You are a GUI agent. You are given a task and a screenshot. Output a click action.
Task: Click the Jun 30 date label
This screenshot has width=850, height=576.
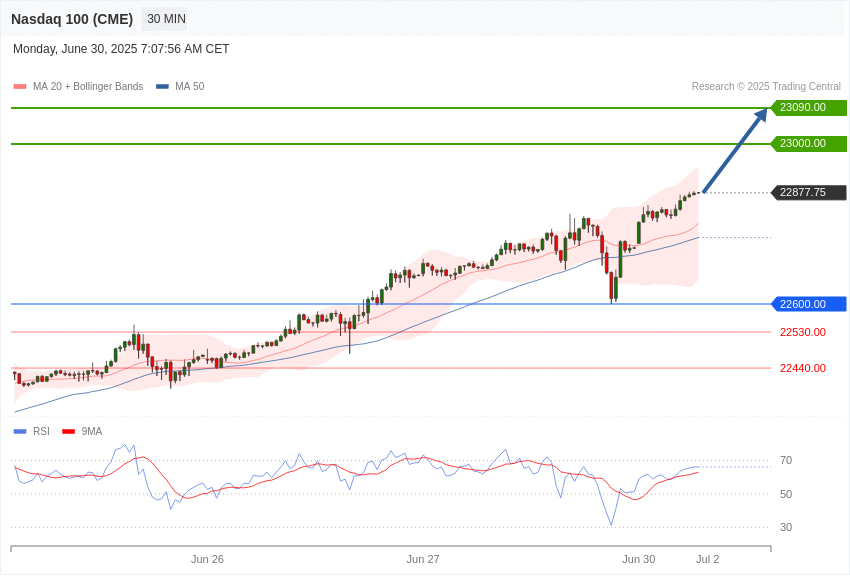(639, 559)
